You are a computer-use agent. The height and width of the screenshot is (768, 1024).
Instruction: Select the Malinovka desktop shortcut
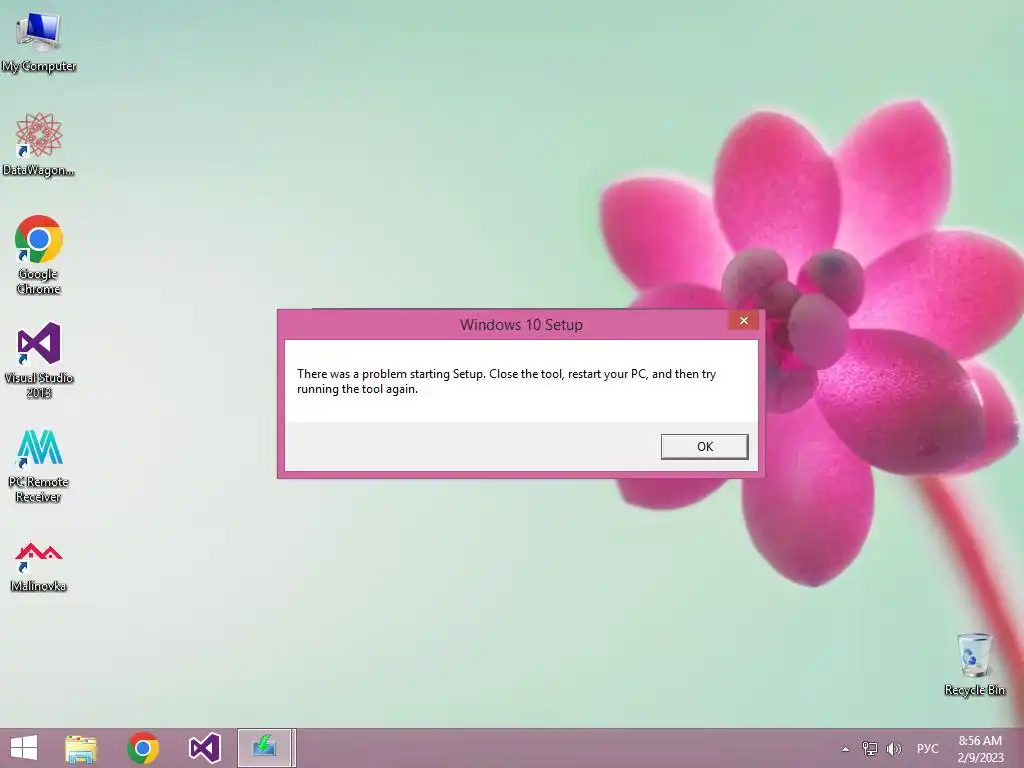click(39, 567)
